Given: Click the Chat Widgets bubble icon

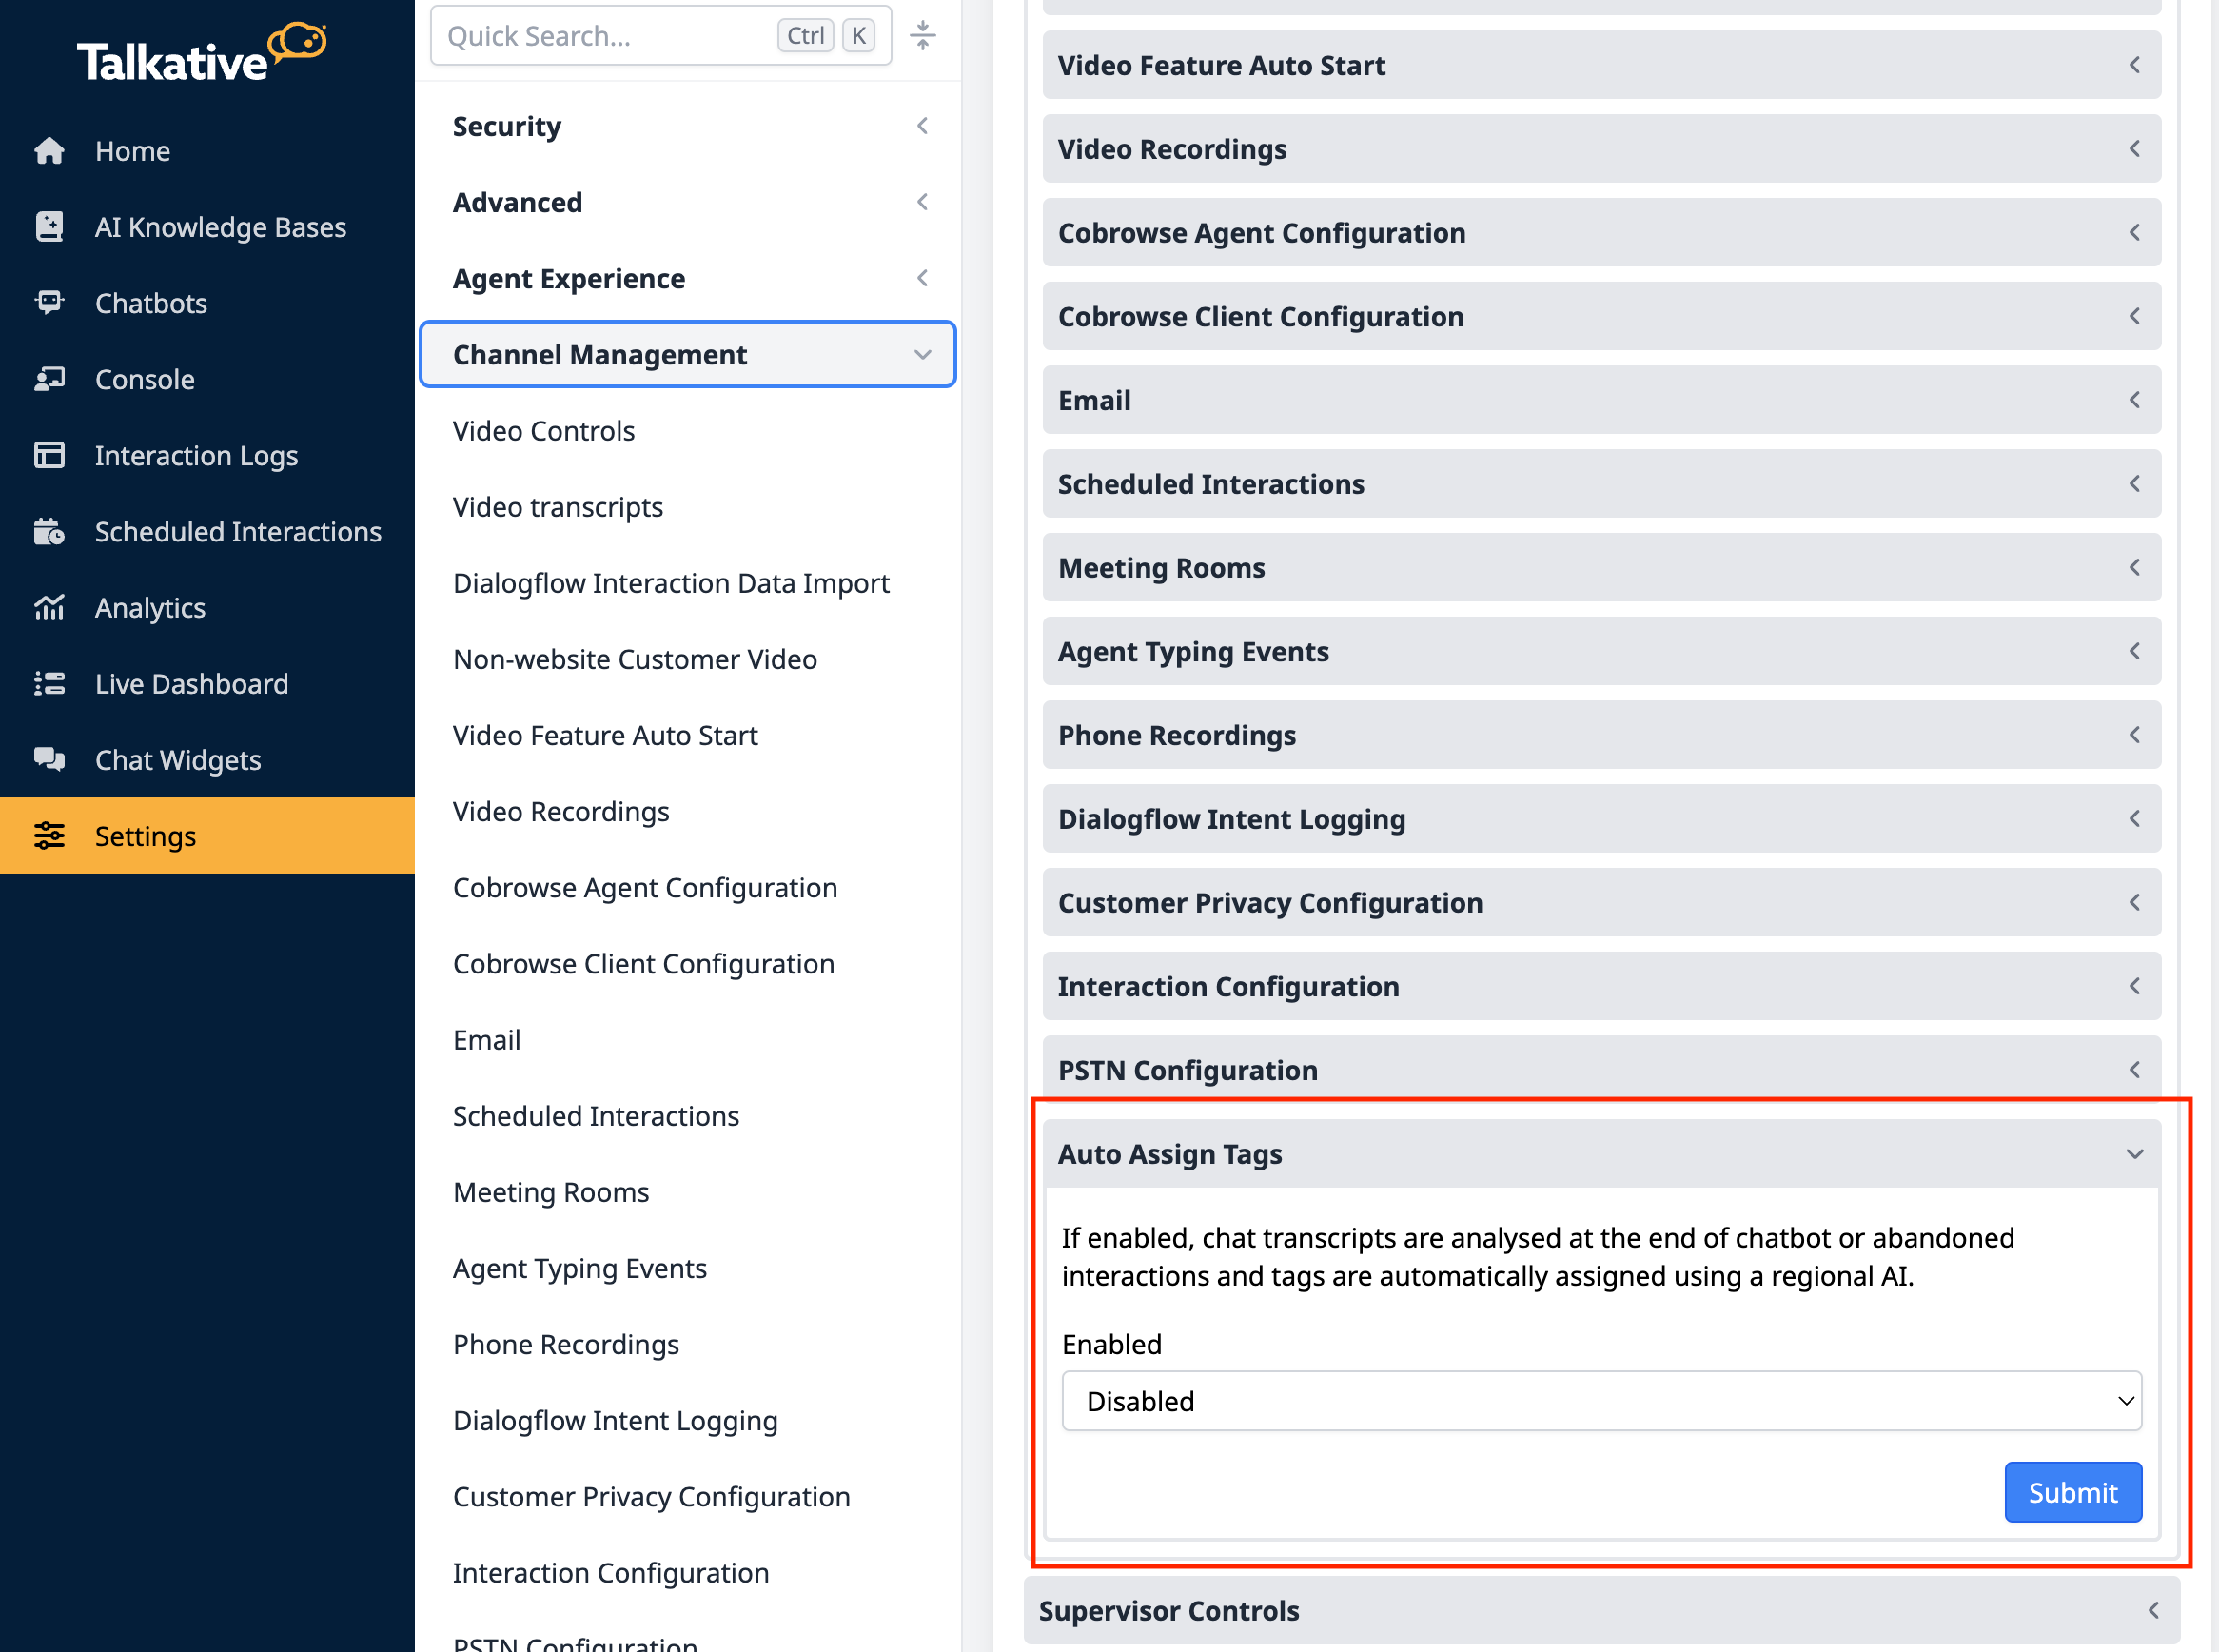Looking at the screenshot, I should pos(49,759).
